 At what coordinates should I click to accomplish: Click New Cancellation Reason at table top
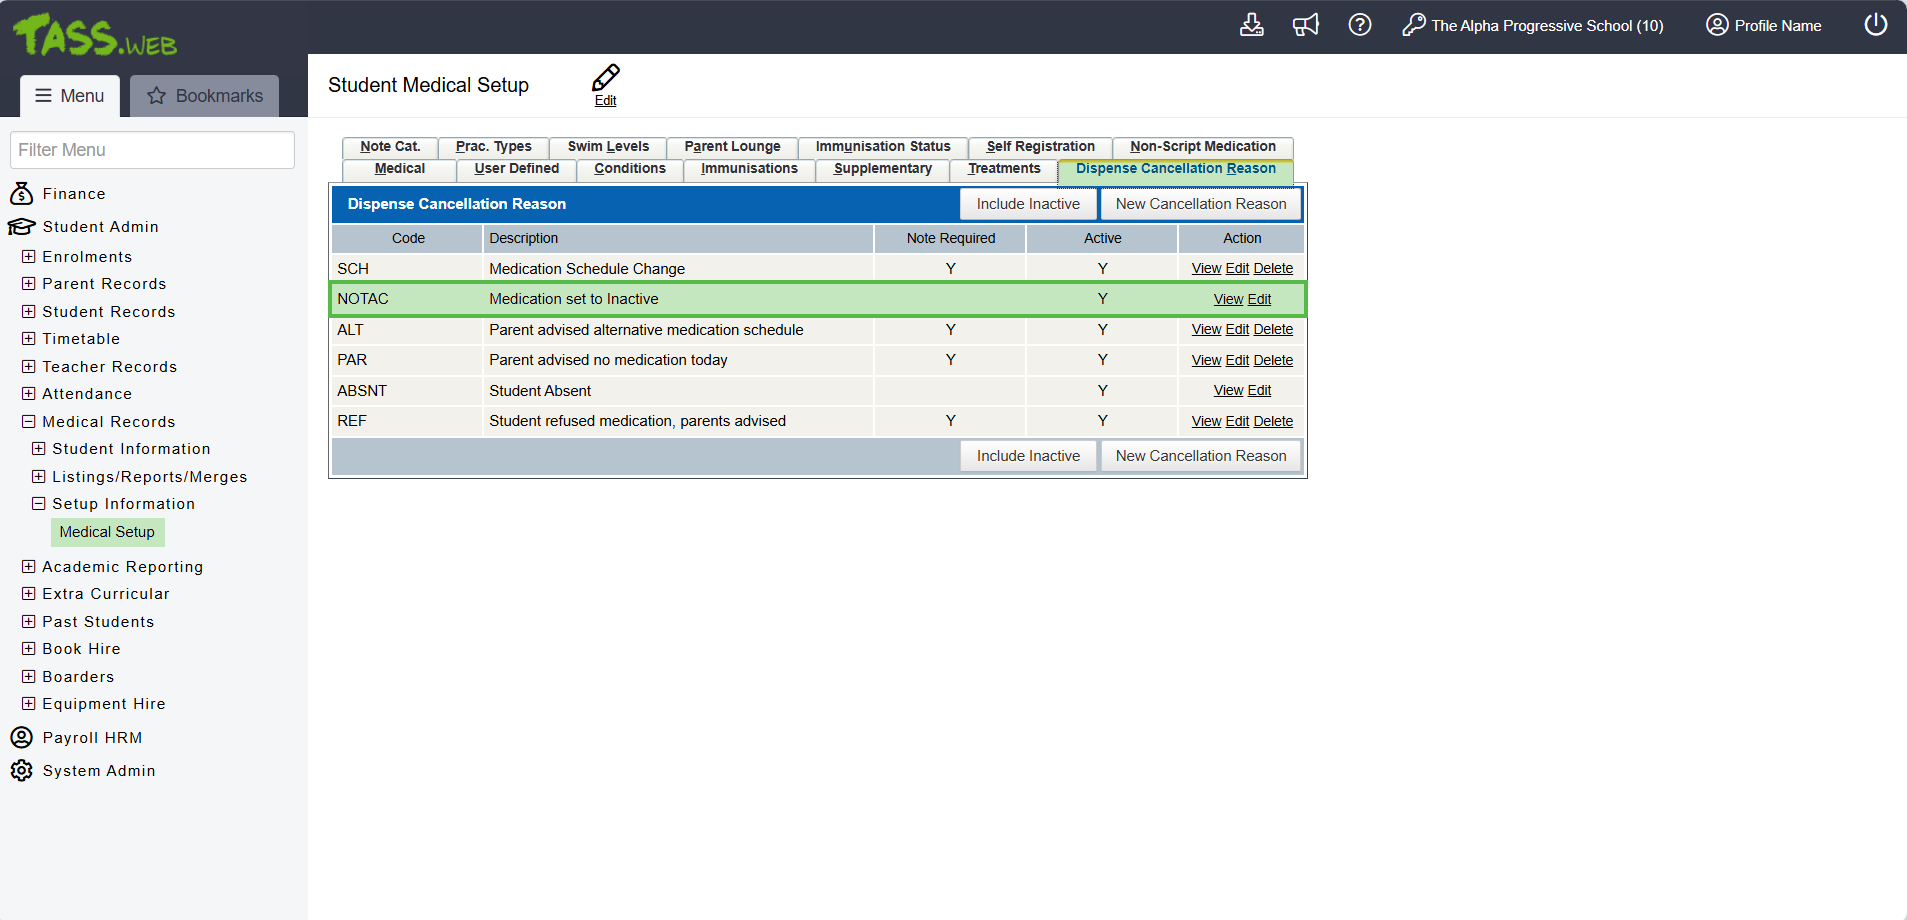[x=1200, y=204]
